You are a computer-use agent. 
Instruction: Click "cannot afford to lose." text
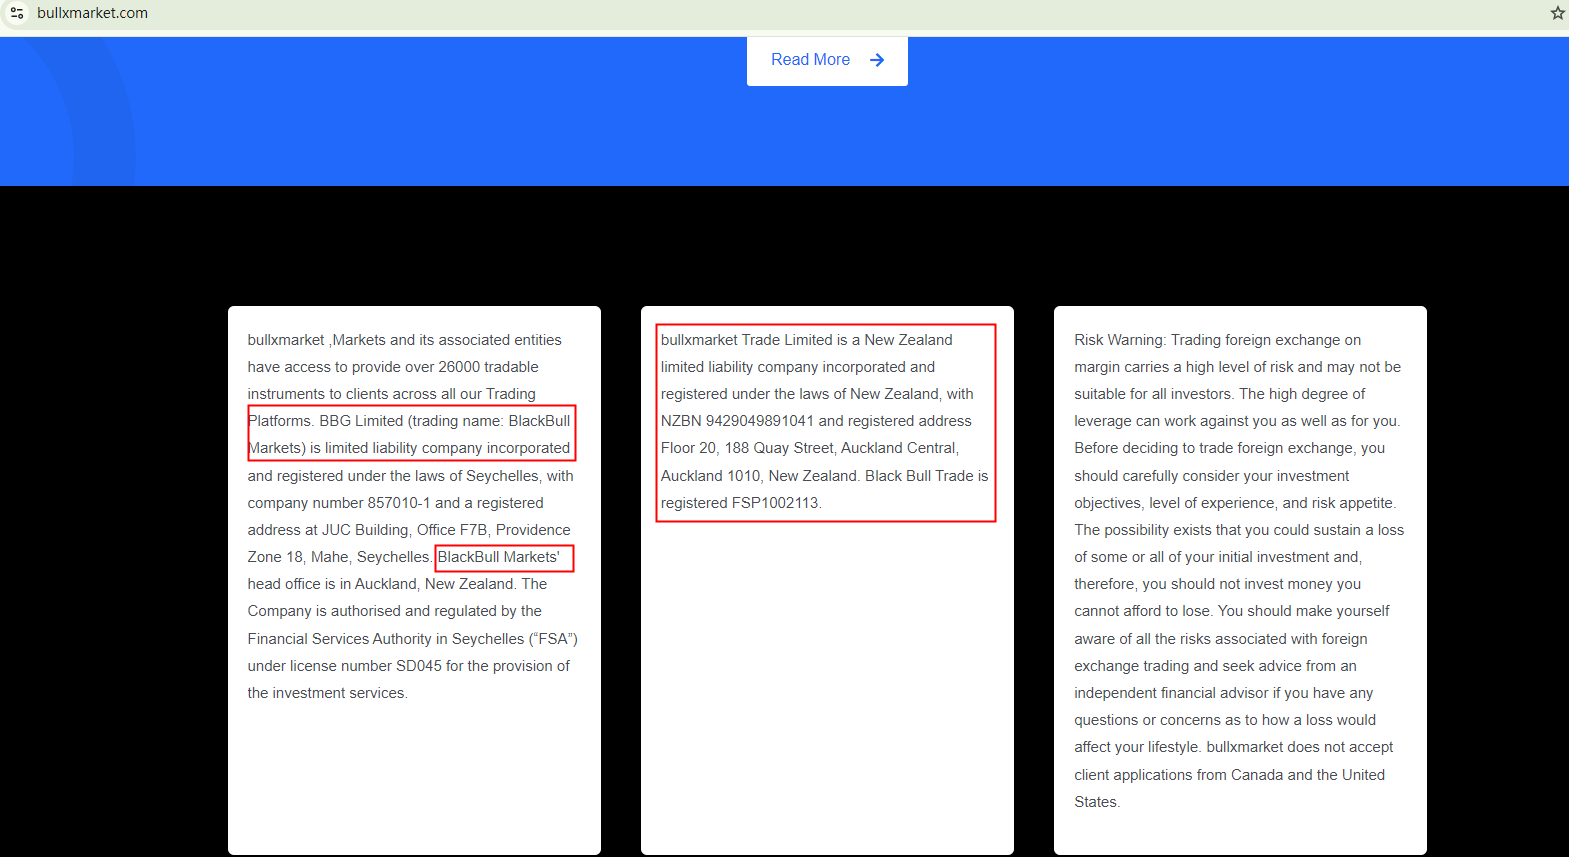click(x=1144, y=611)
